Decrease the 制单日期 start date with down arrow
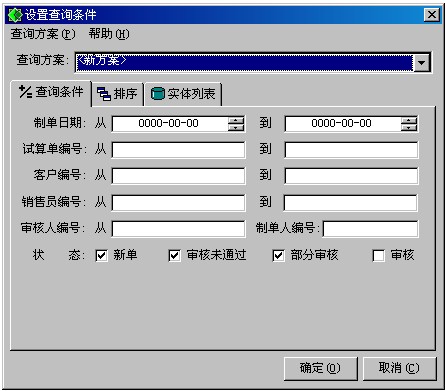The height and width of the screenshot is (391, 445). (x=236, y=128)
